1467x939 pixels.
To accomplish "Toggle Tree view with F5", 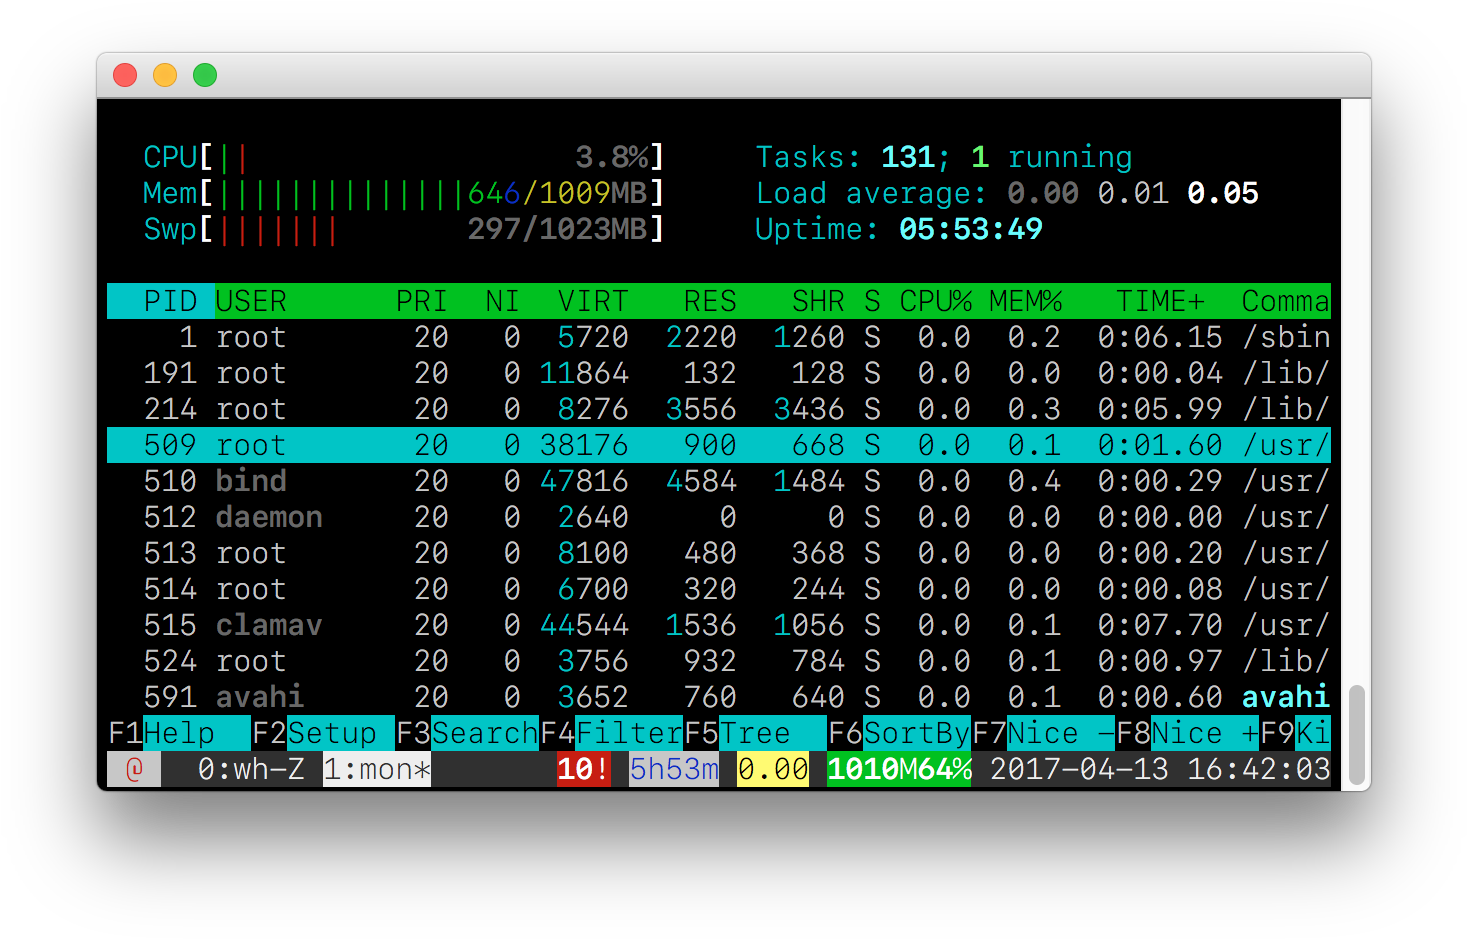I will [x=755, y=733].
